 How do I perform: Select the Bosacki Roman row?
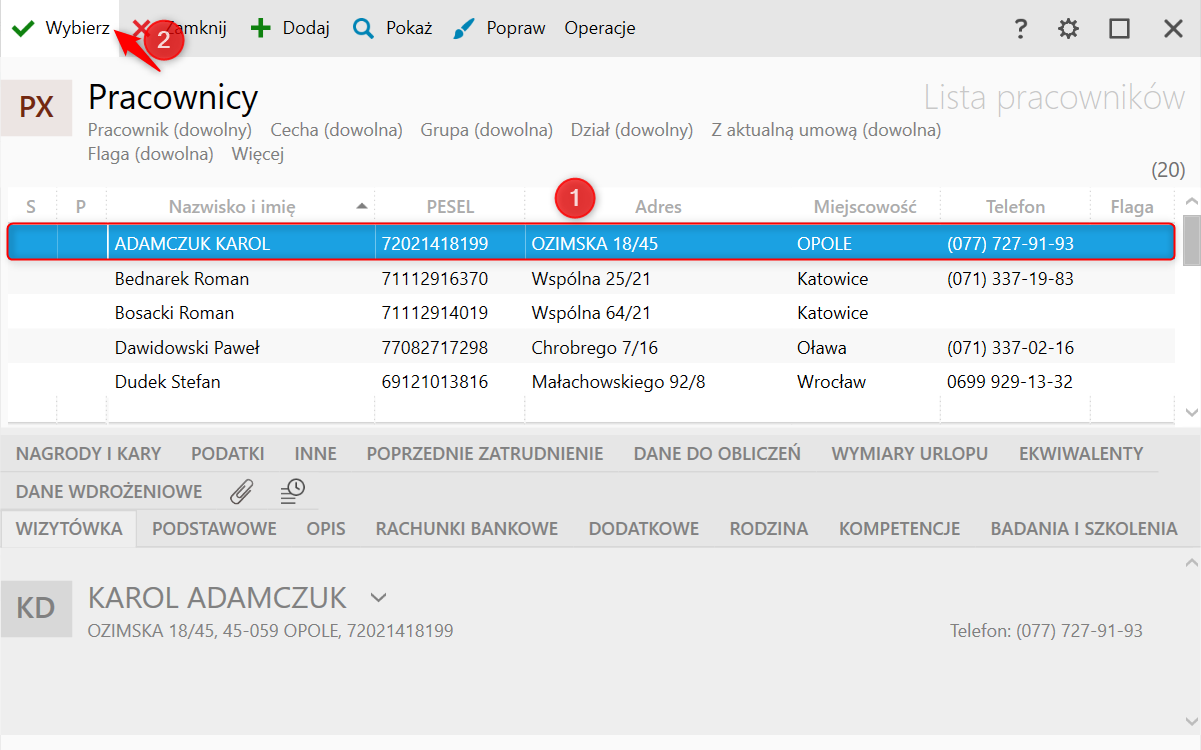[x=590, y=313]
